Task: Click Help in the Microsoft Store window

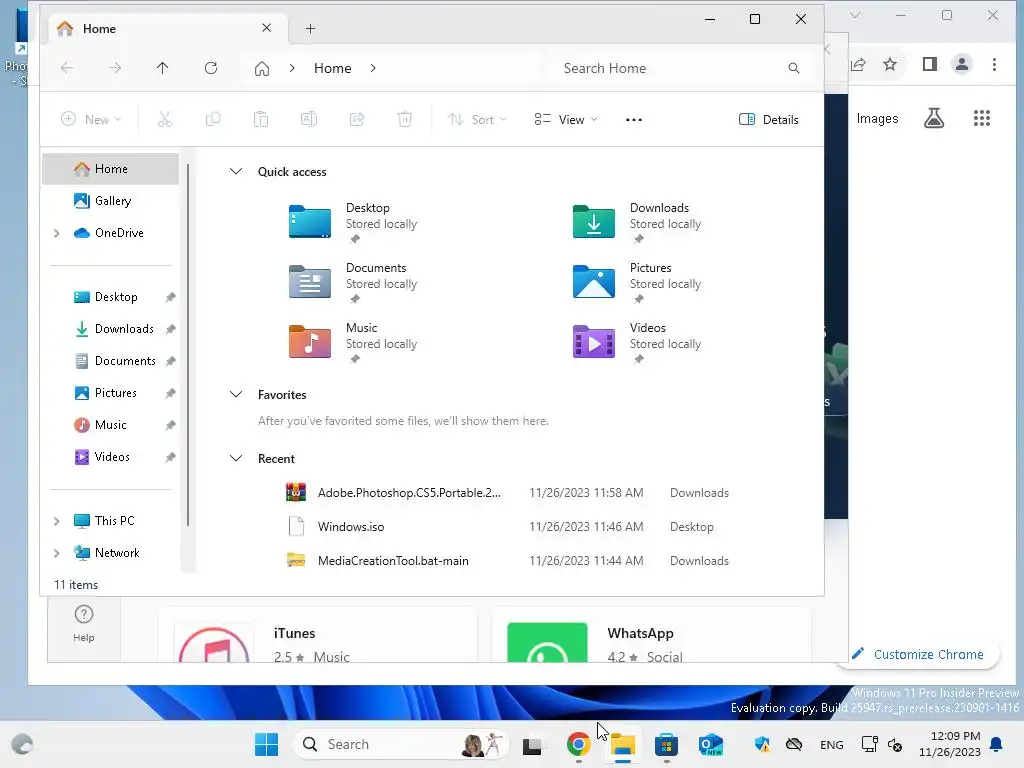Action: tap(84, 624)
